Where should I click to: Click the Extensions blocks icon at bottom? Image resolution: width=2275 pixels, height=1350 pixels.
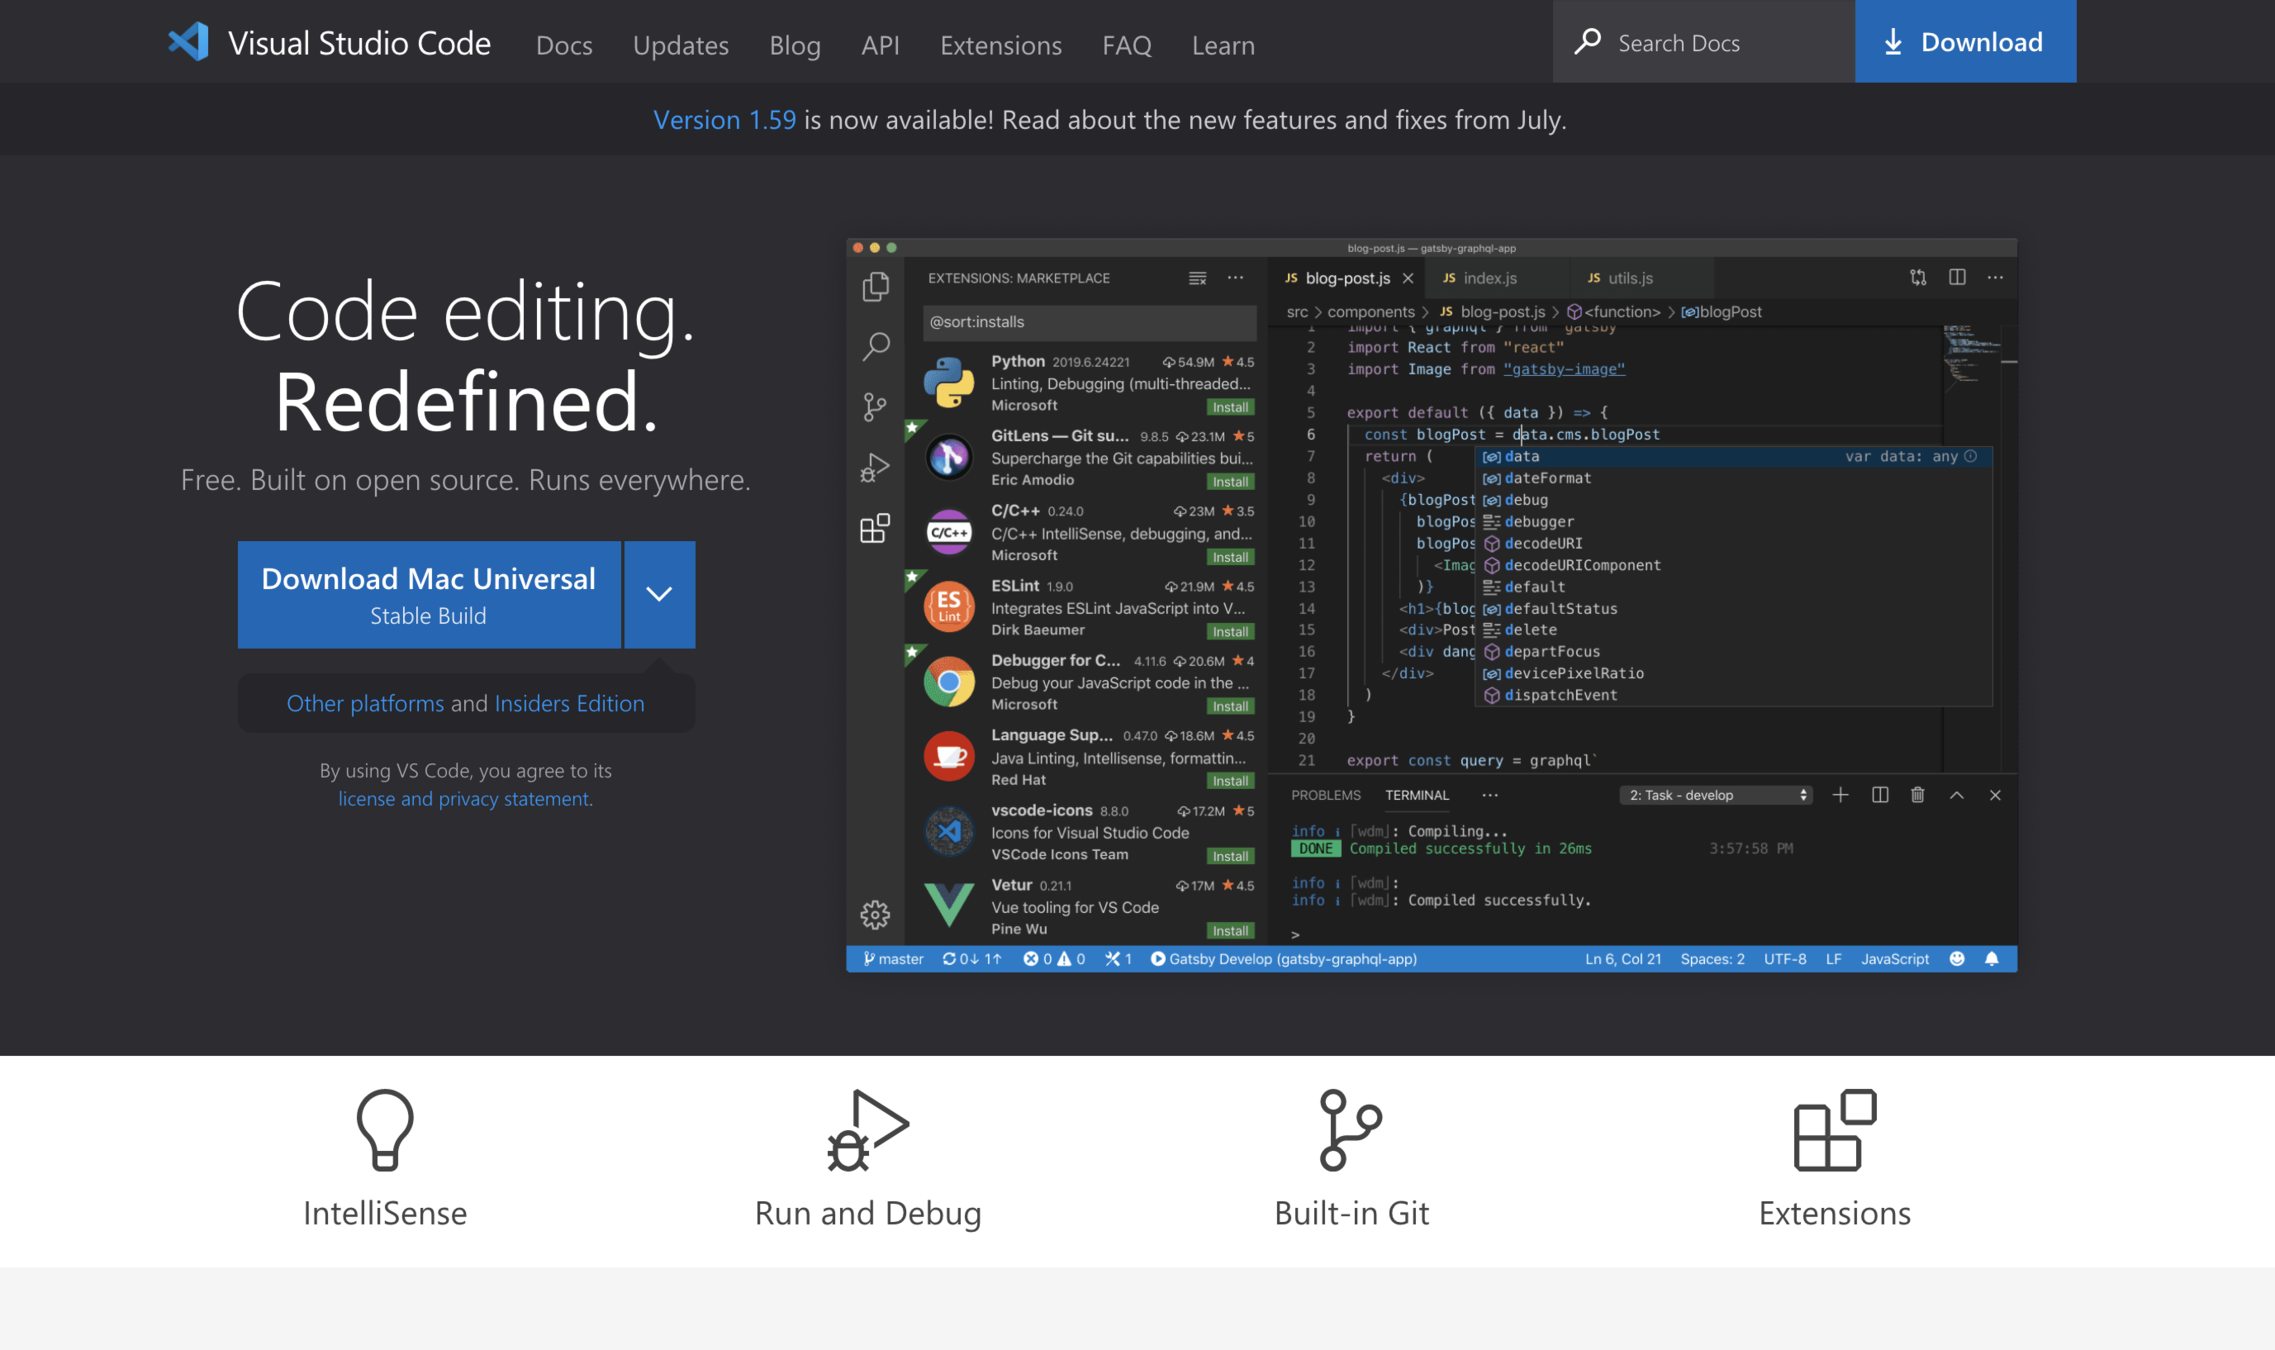pyautogui.click(x=1834, y=1129)
